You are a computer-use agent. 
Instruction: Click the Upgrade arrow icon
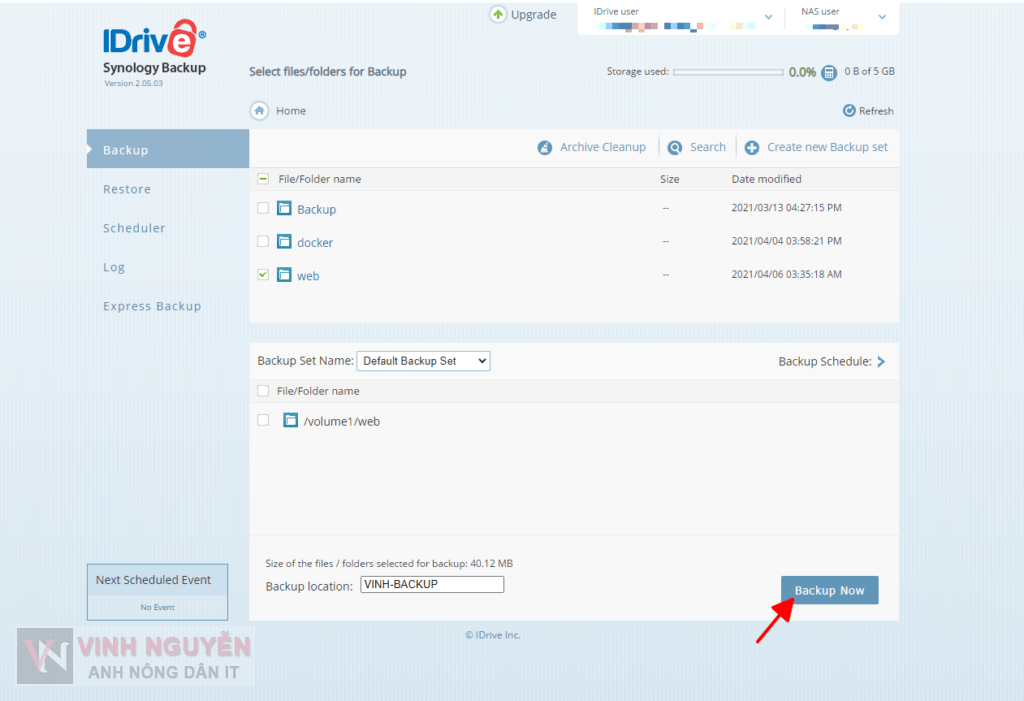(x=498, y=14)
